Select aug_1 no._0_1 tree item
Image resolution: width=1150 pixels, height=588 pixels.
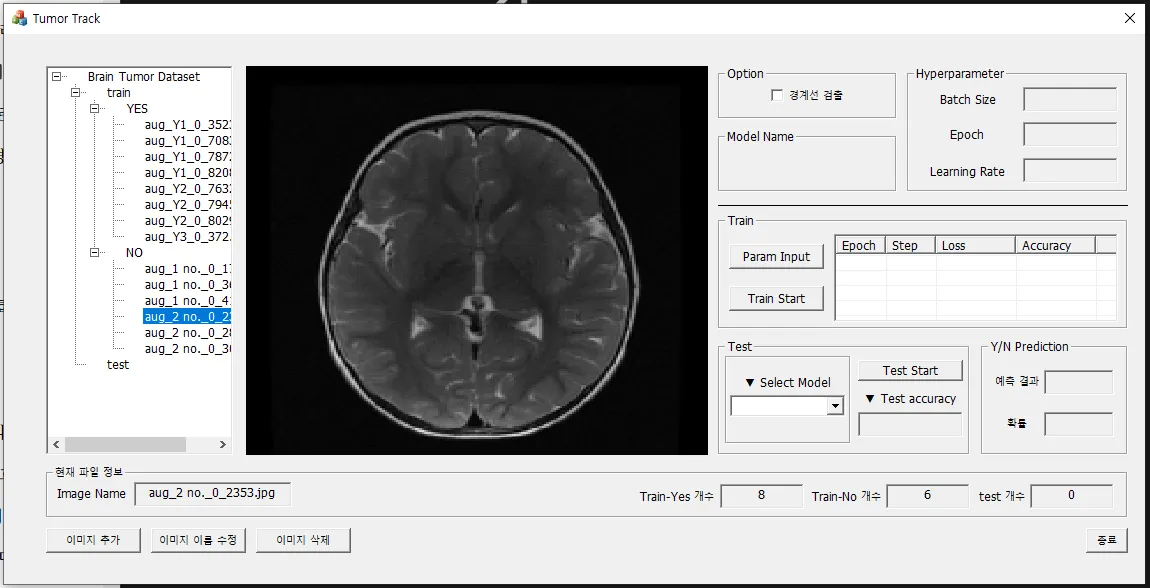[x=188, y=268]
